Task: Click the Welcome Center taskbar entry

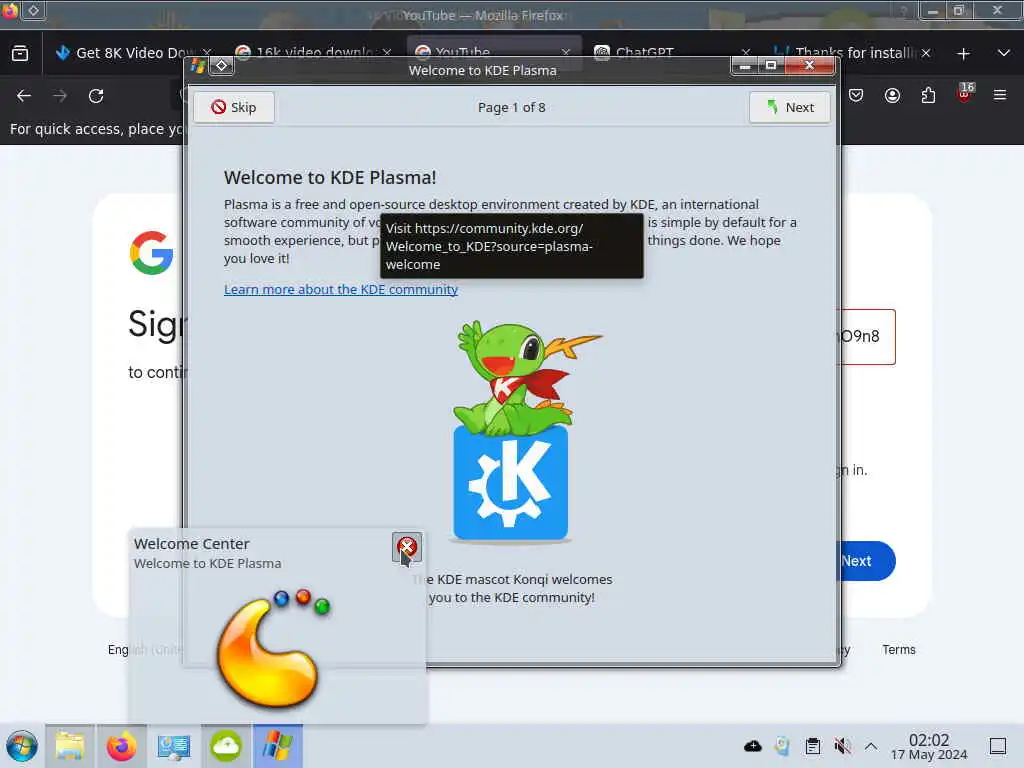Action: point(278,746)
